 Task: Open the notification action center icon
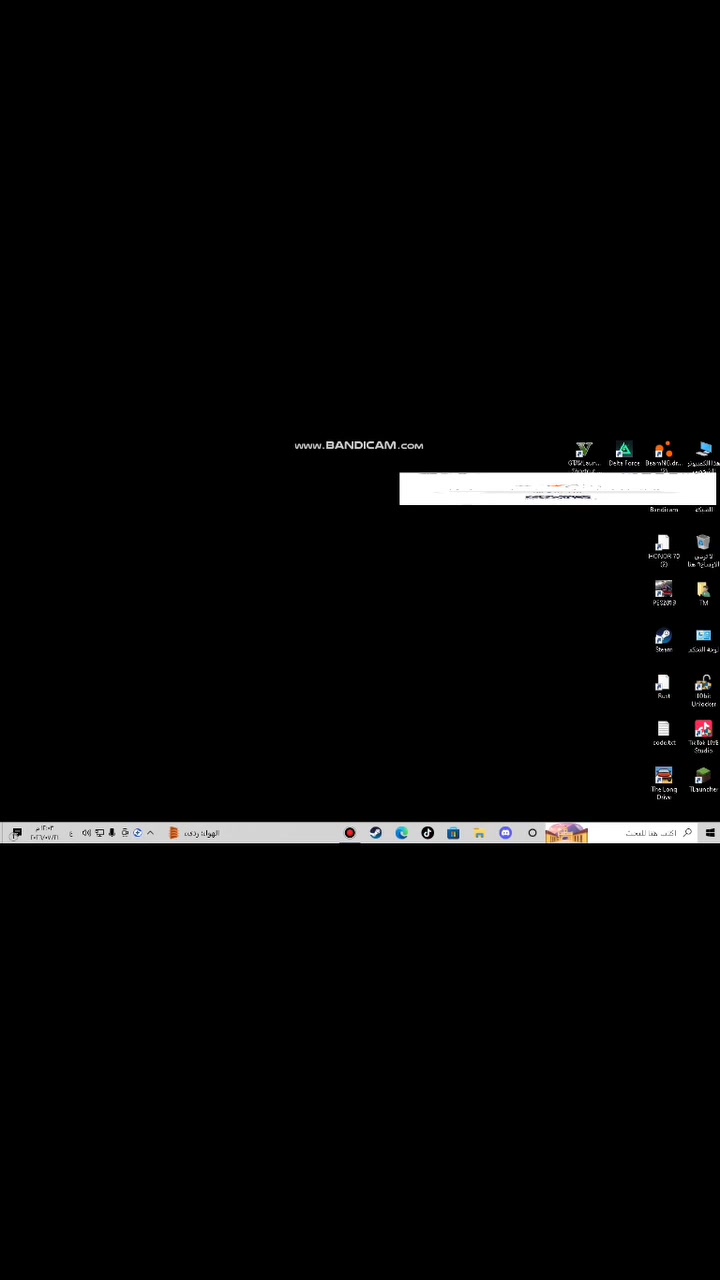[16, 833]
